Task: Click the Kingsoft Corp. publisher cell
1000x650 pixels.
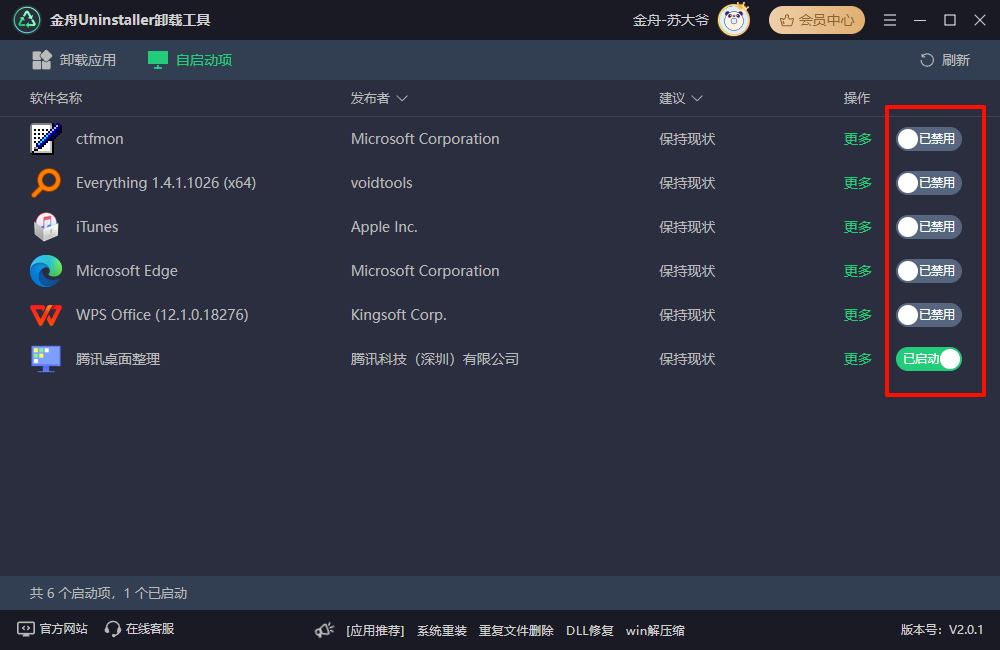Action: (399, 314)
